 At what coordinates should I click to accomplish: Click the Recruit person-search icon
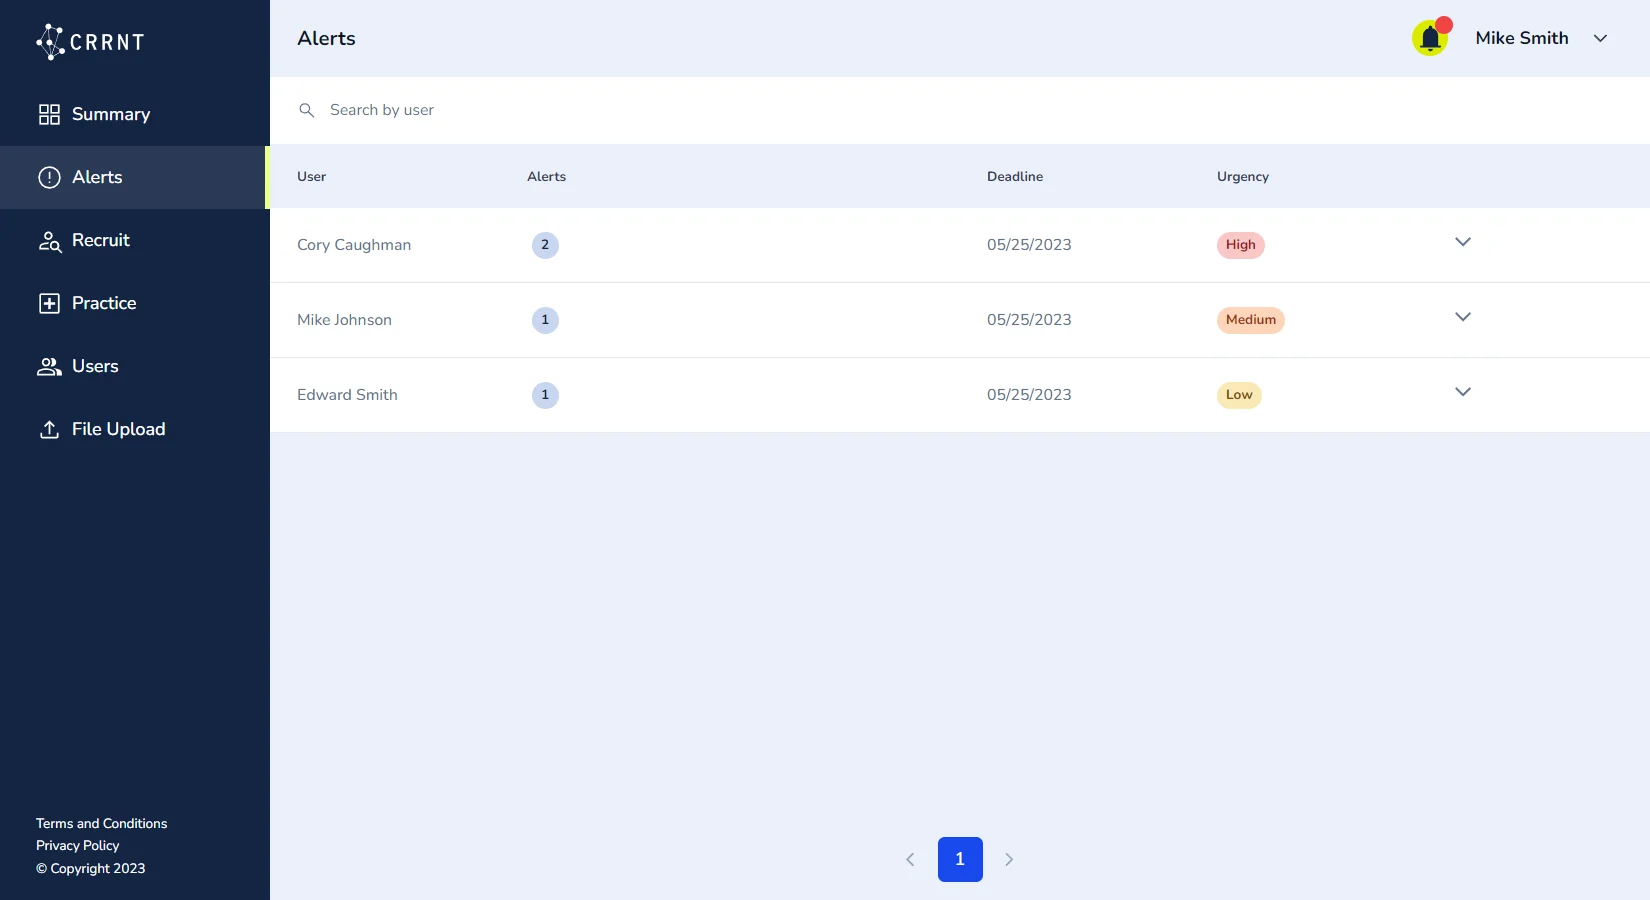[49, 241]
